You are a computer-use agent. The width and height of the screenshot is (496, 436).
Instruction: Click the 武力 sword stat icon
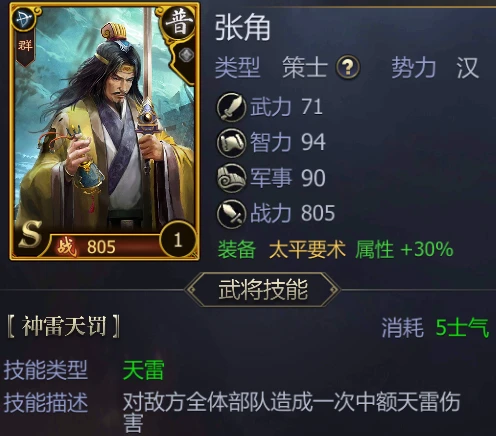point(231,107)
